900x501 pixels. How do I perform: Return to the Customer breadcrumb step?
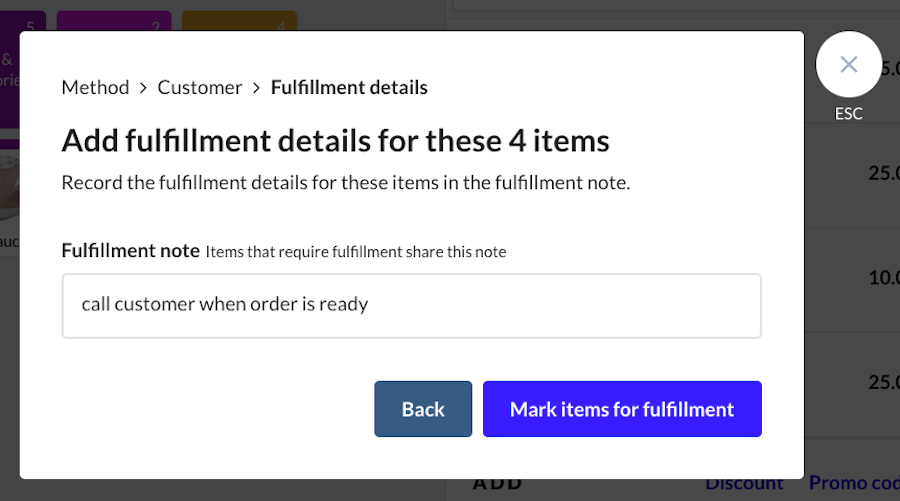click(200, 88)
